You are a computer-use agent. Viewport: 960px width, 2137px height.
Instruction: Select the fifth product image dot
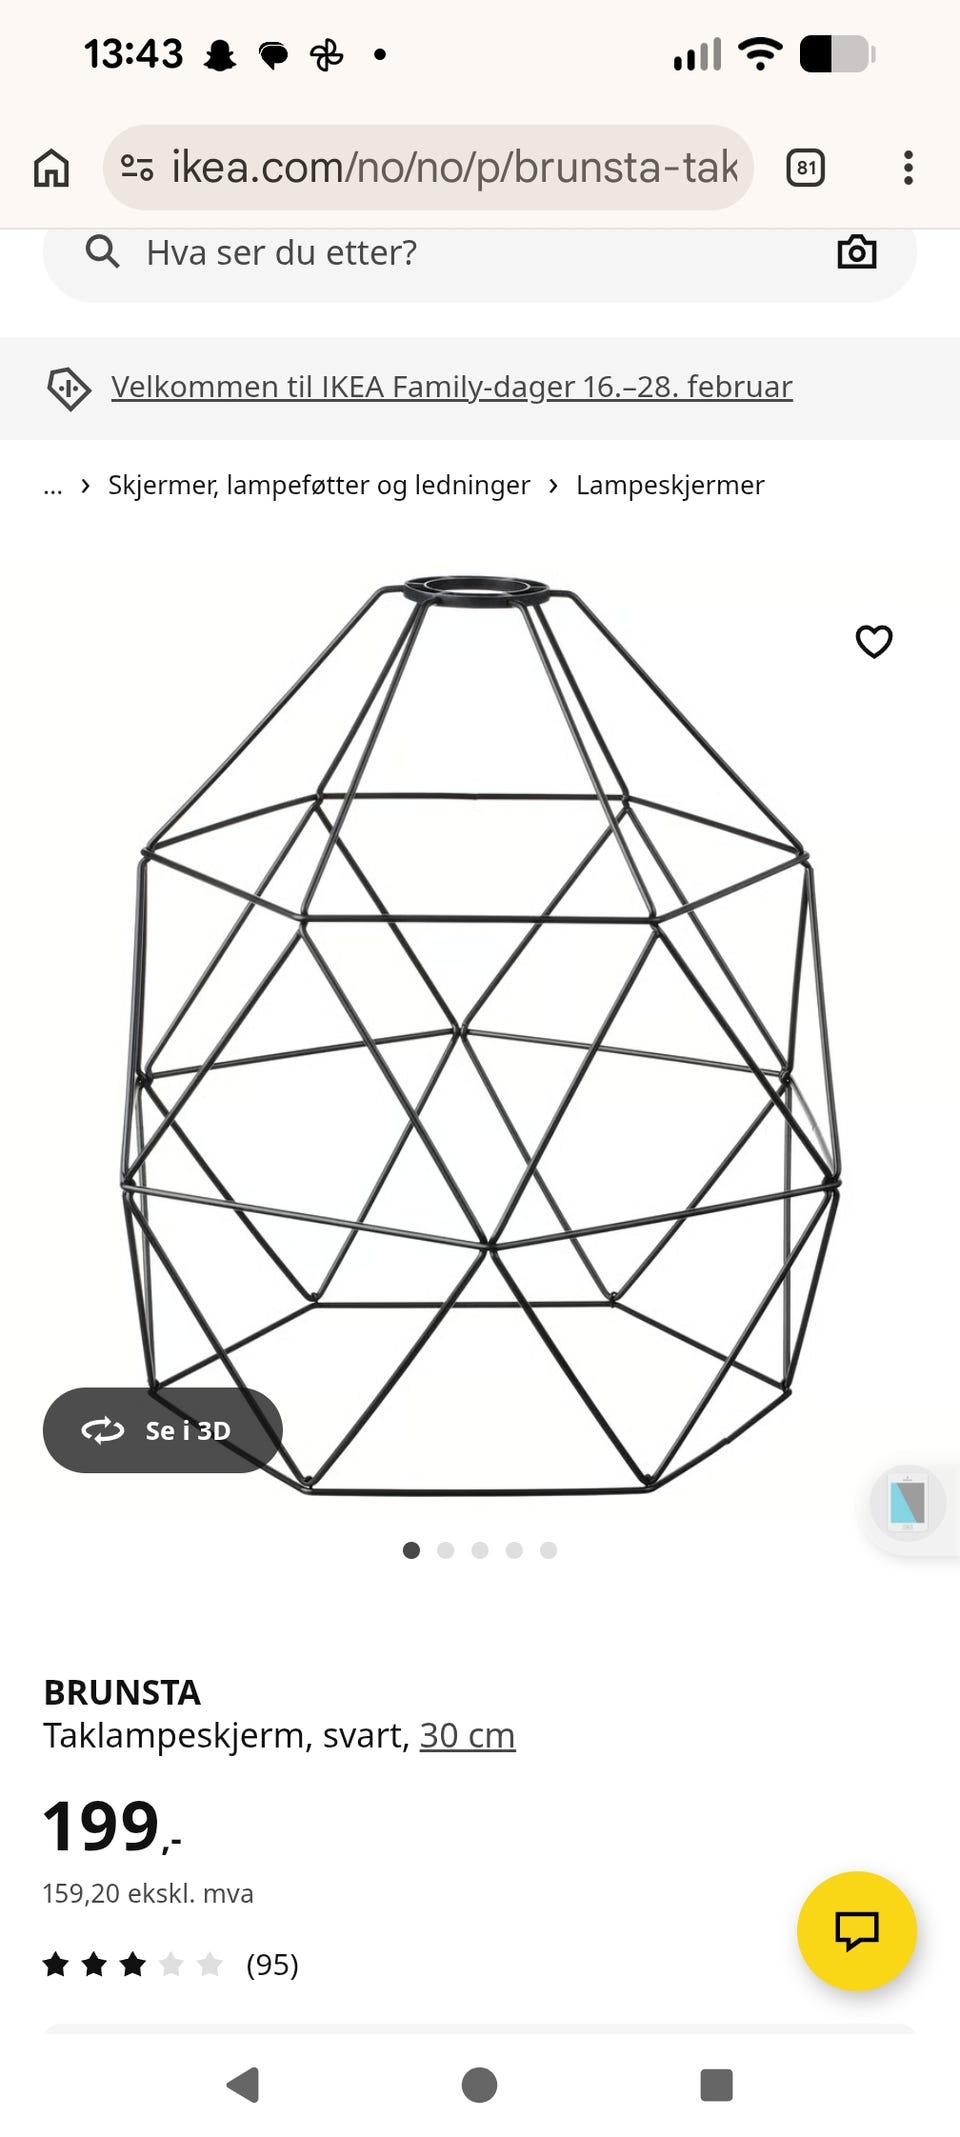[548, 1550]
